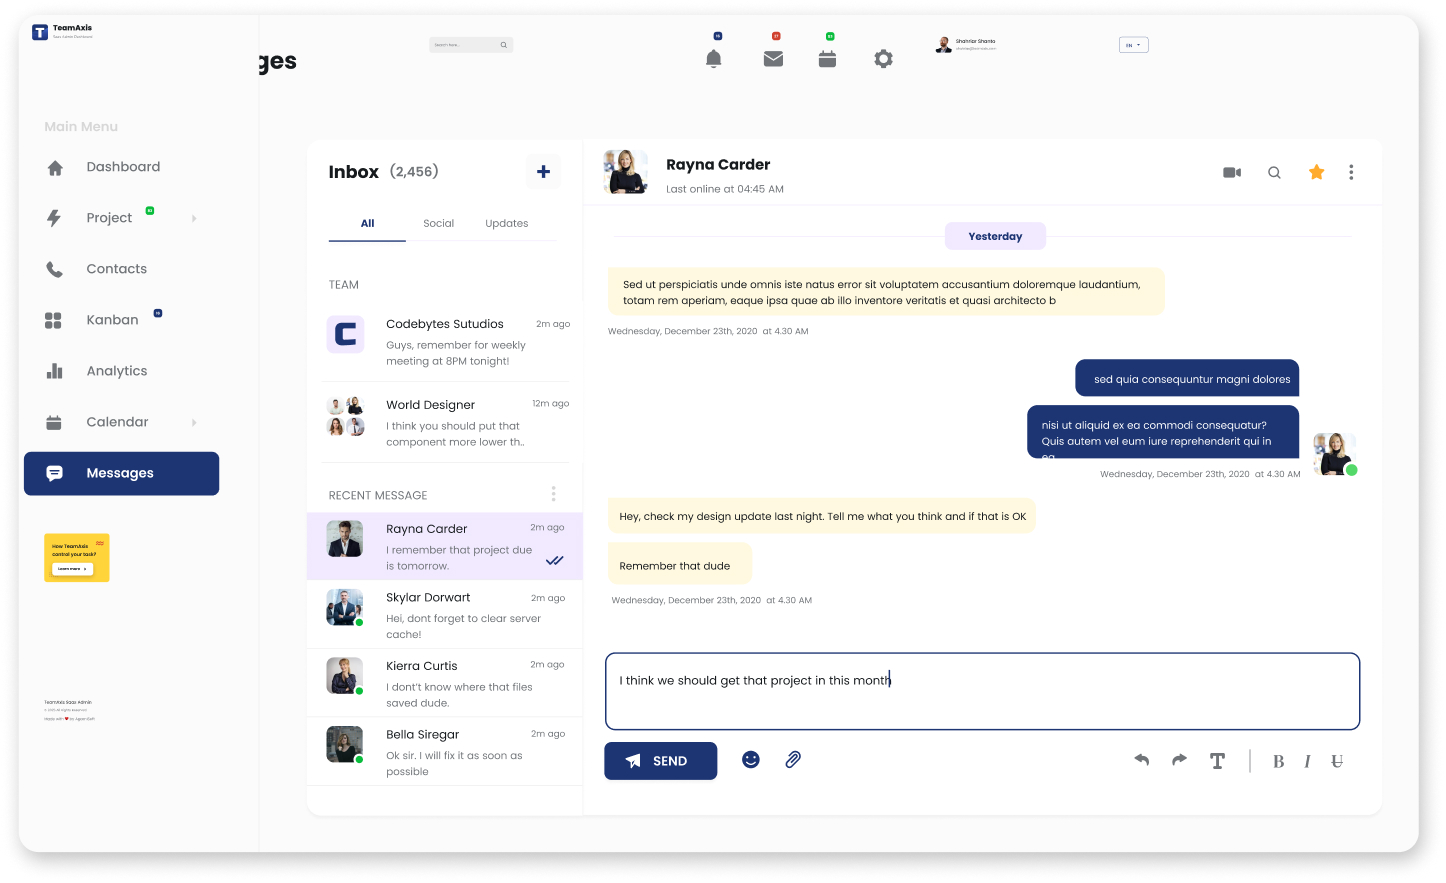Viewport: 1446px width, 883px height.
Task: Click the 'Remember that dude' message bubble
Action: coord(680,564)
